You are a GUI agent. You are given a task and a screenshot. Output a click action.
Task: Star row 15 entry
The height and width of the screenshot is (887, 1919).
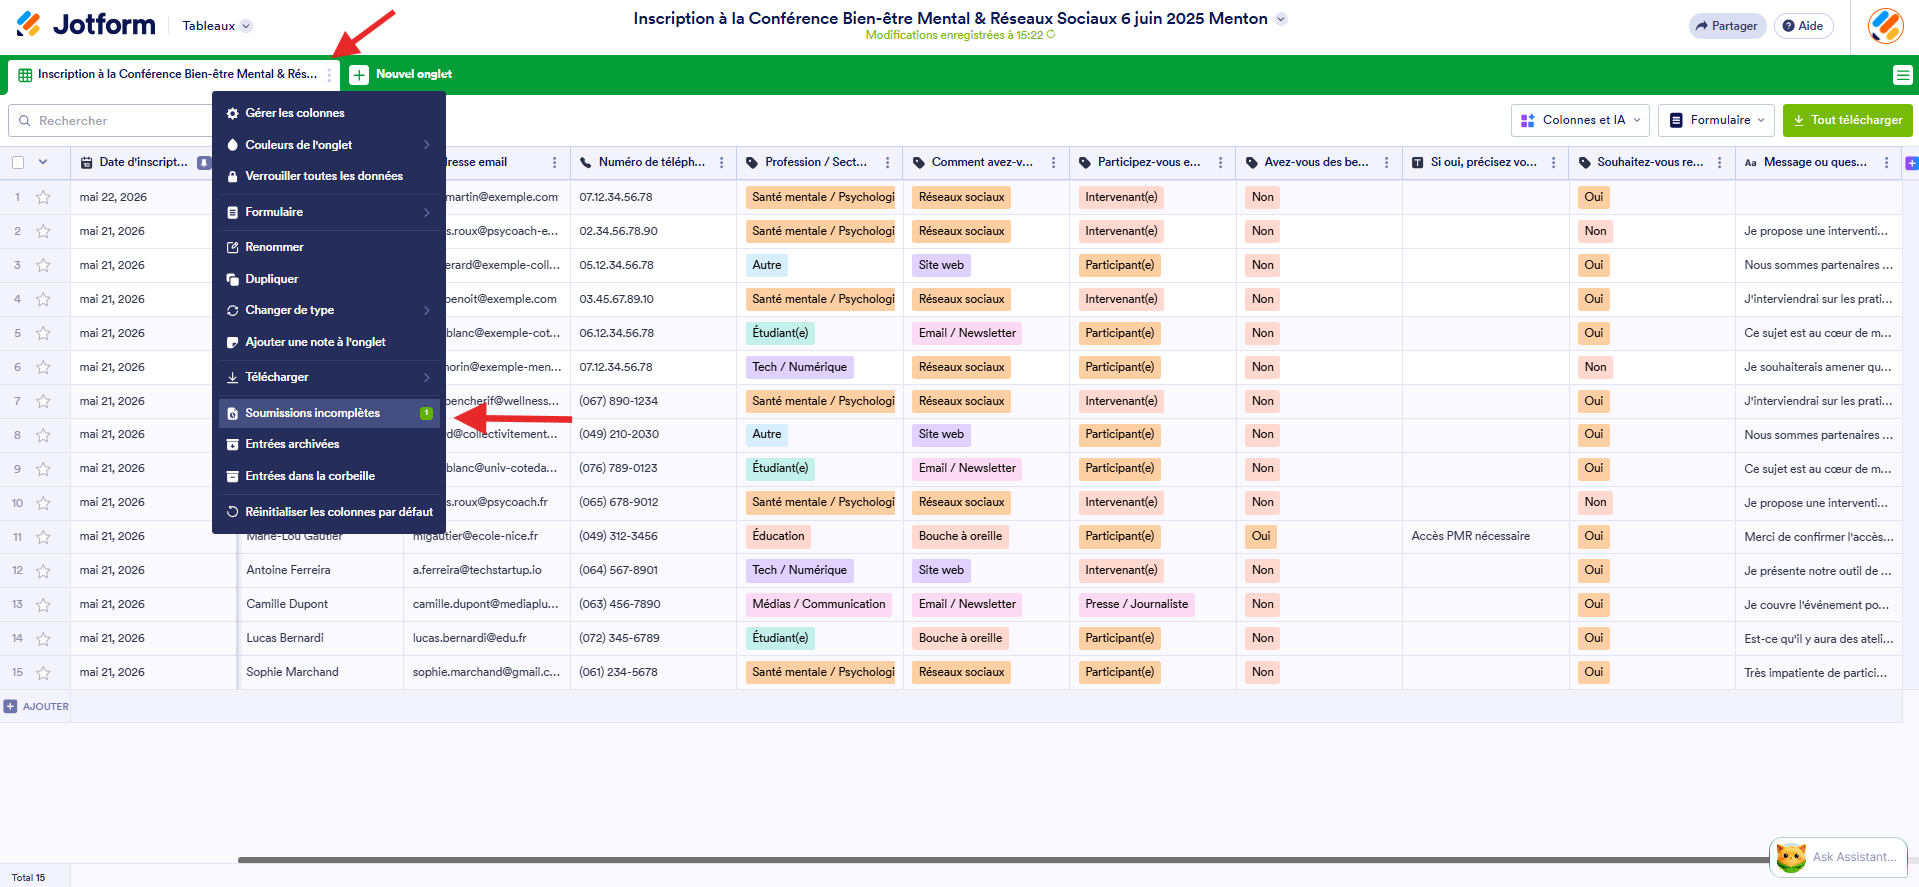click(43, 673)
